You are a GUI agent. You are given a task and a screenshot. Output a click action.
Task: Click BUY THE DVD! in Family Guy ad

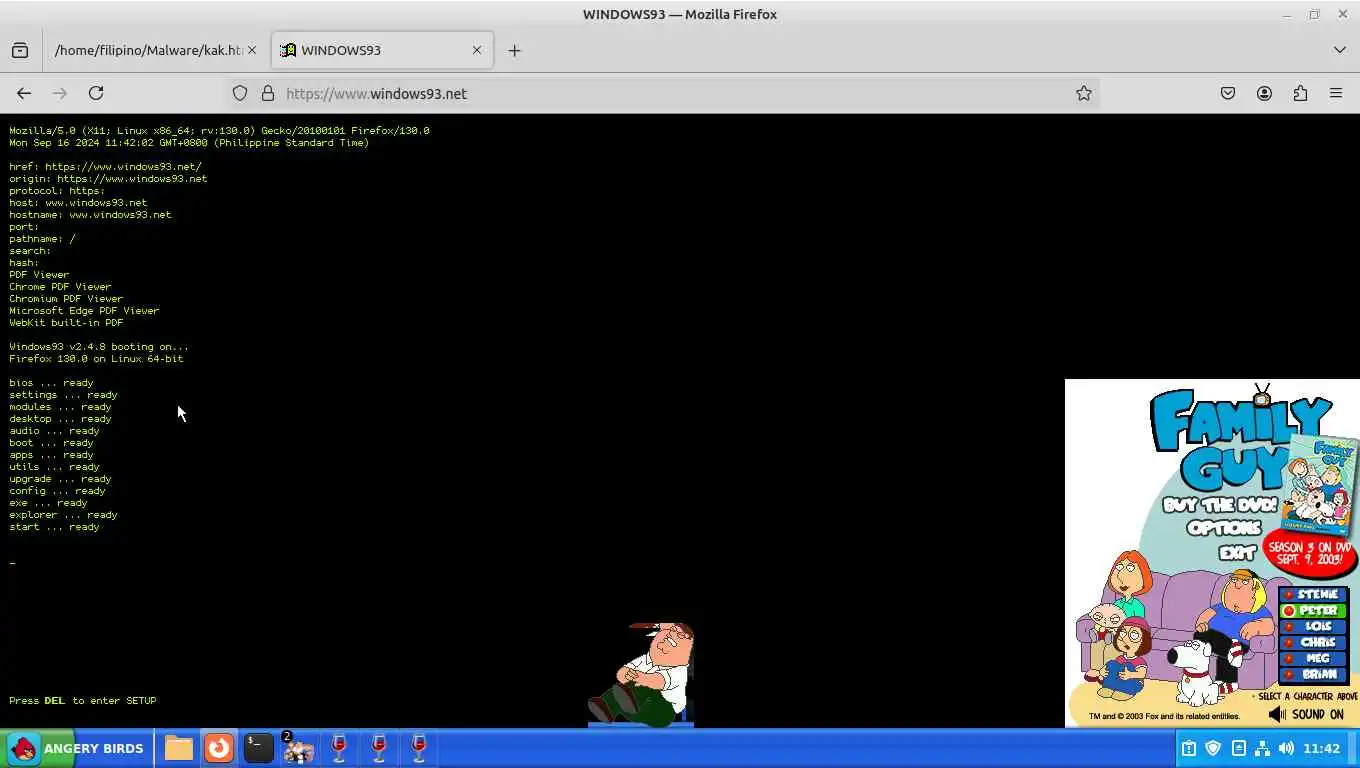coord(1220,505)
